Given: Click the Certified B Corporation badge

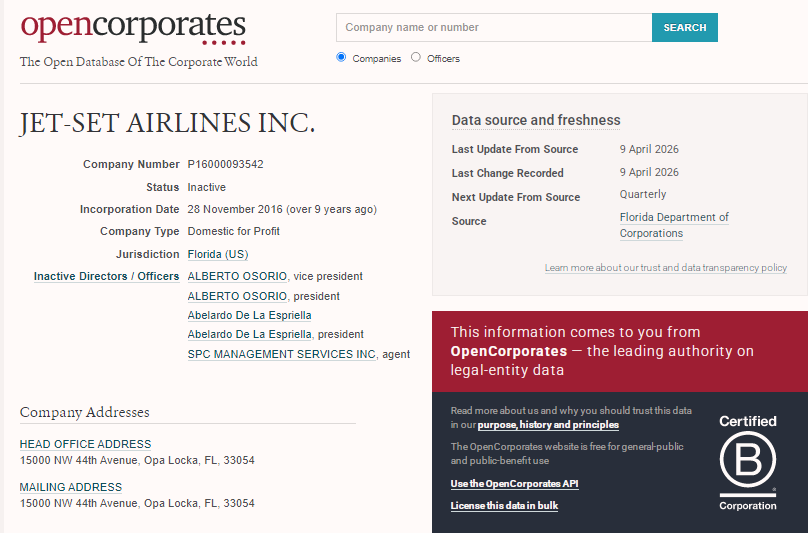Looking at the screenshot, I should pos(748,463).
